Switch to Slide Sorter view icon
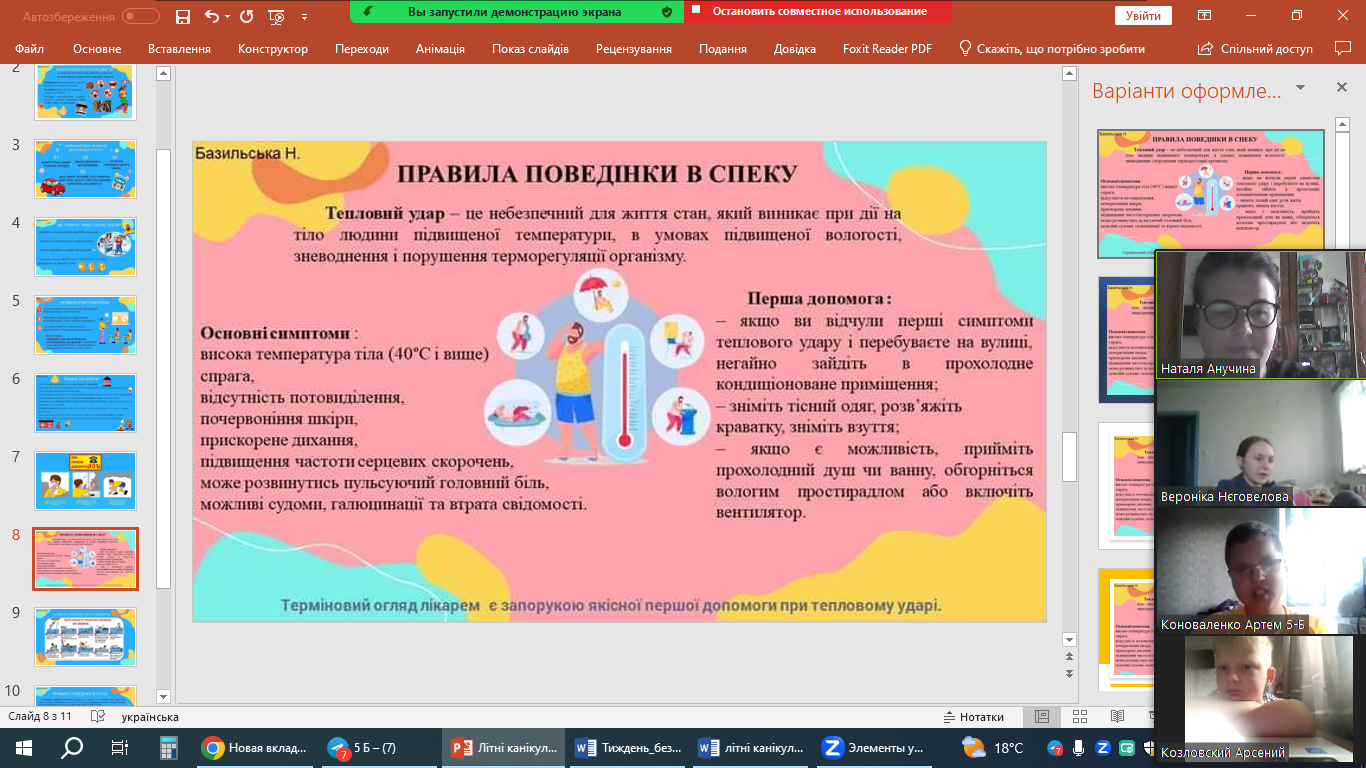 click(x=1079, y=717)
